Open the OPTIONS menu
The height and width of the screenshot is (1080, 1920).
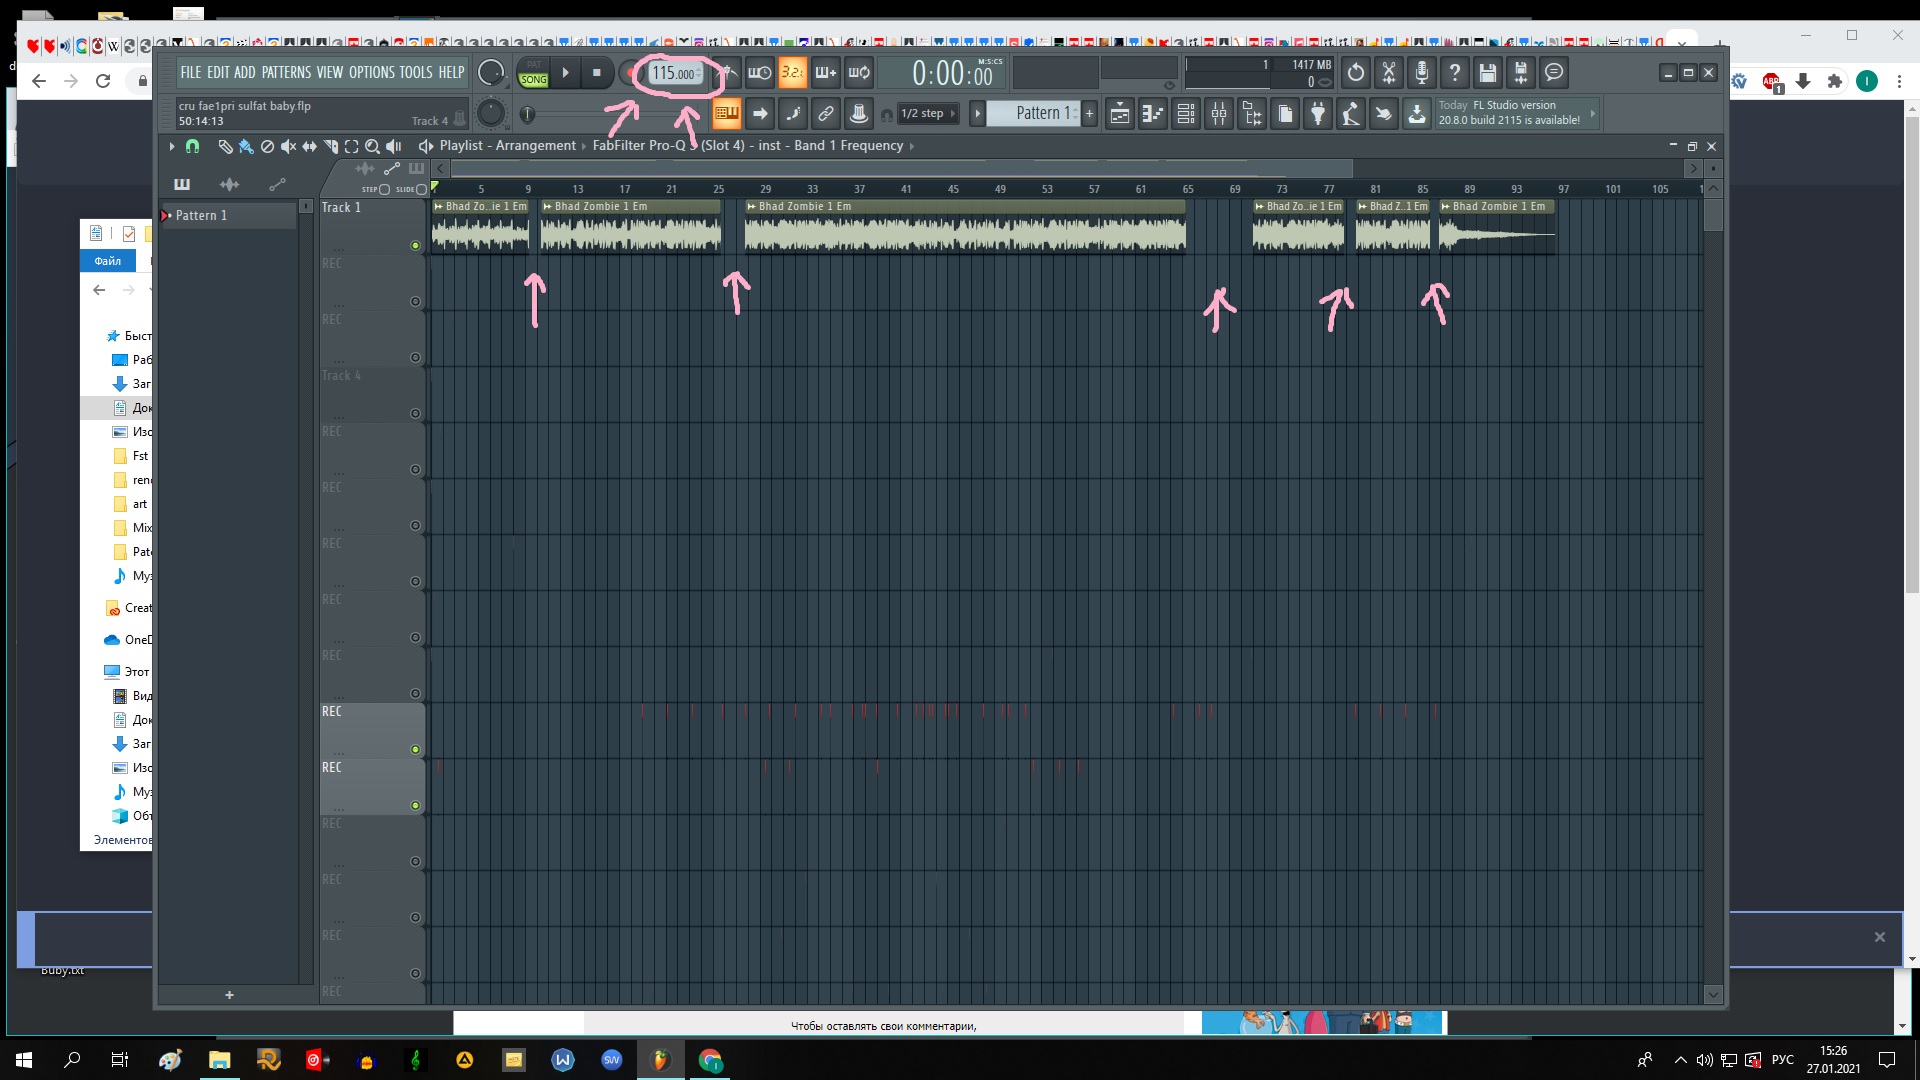(371, 72)
